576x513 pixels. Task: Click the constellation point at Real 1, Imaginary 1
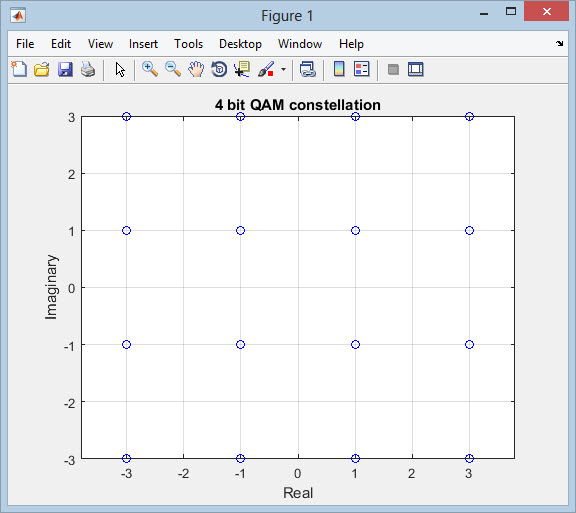pyautogui.click(x=355, y=230)
